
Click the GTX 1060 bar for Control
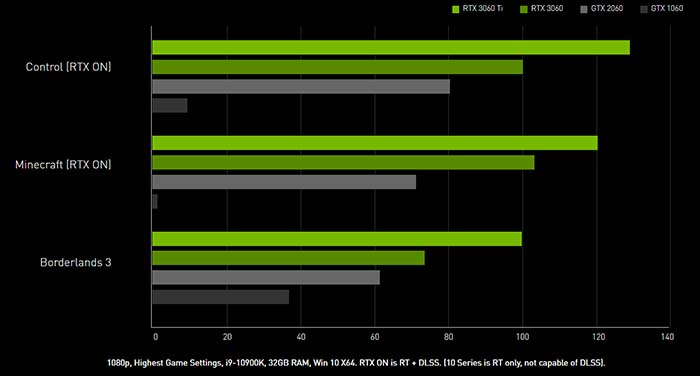170,105
